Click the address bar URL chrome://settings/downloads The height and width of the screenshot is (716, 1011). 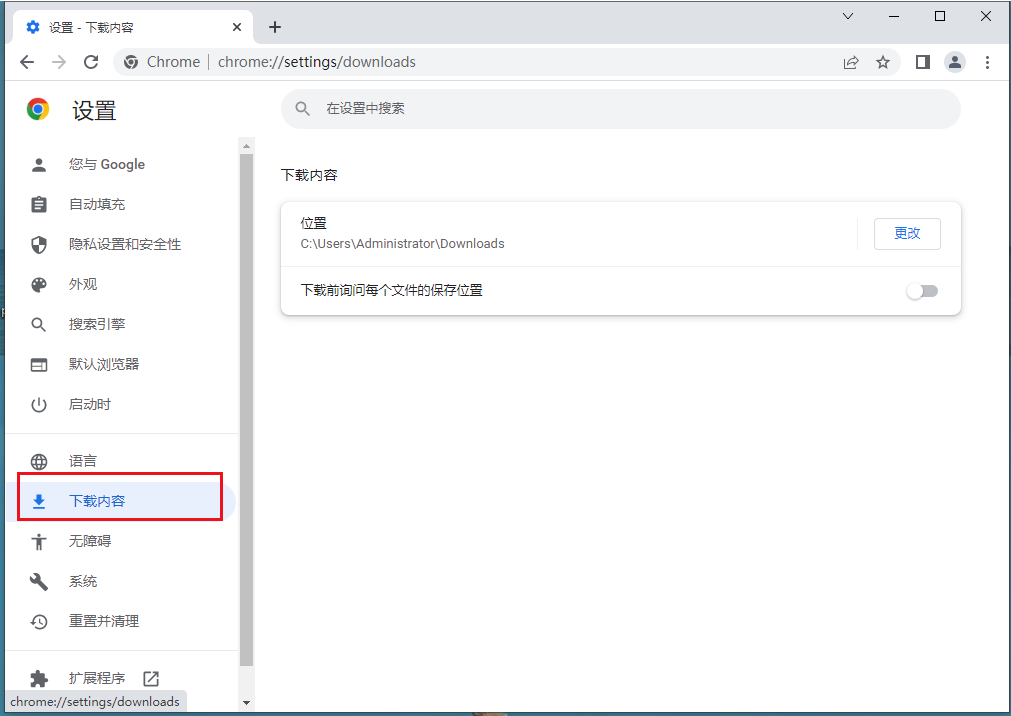(317, 62)
